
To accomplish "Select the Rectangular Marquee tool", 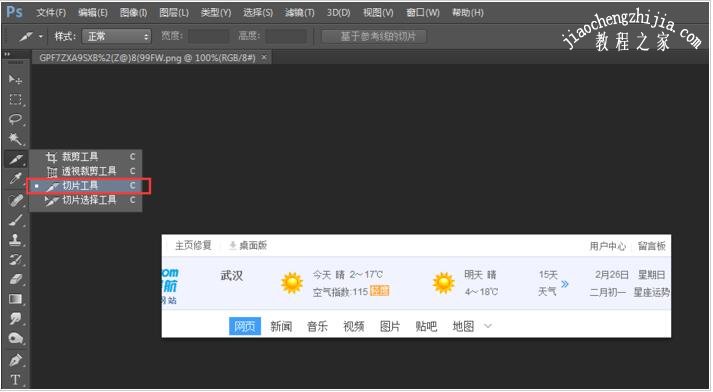I will 15,99.
